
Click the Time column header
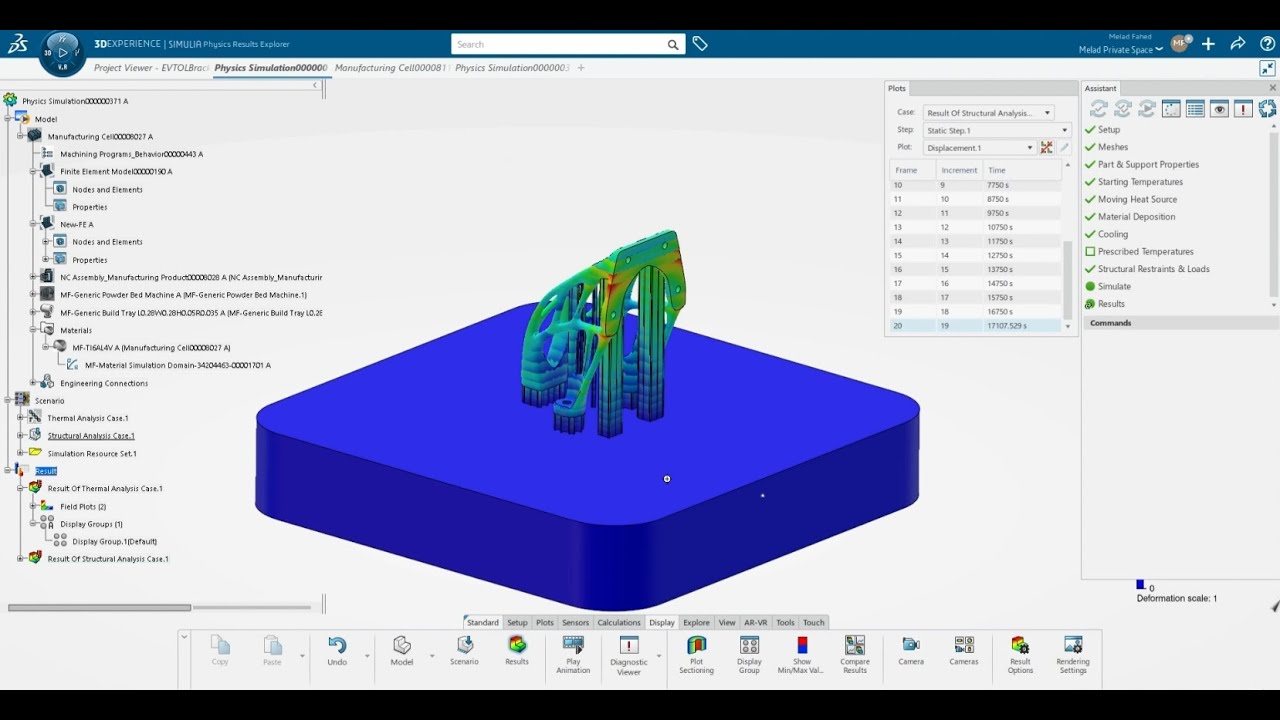1021,170
